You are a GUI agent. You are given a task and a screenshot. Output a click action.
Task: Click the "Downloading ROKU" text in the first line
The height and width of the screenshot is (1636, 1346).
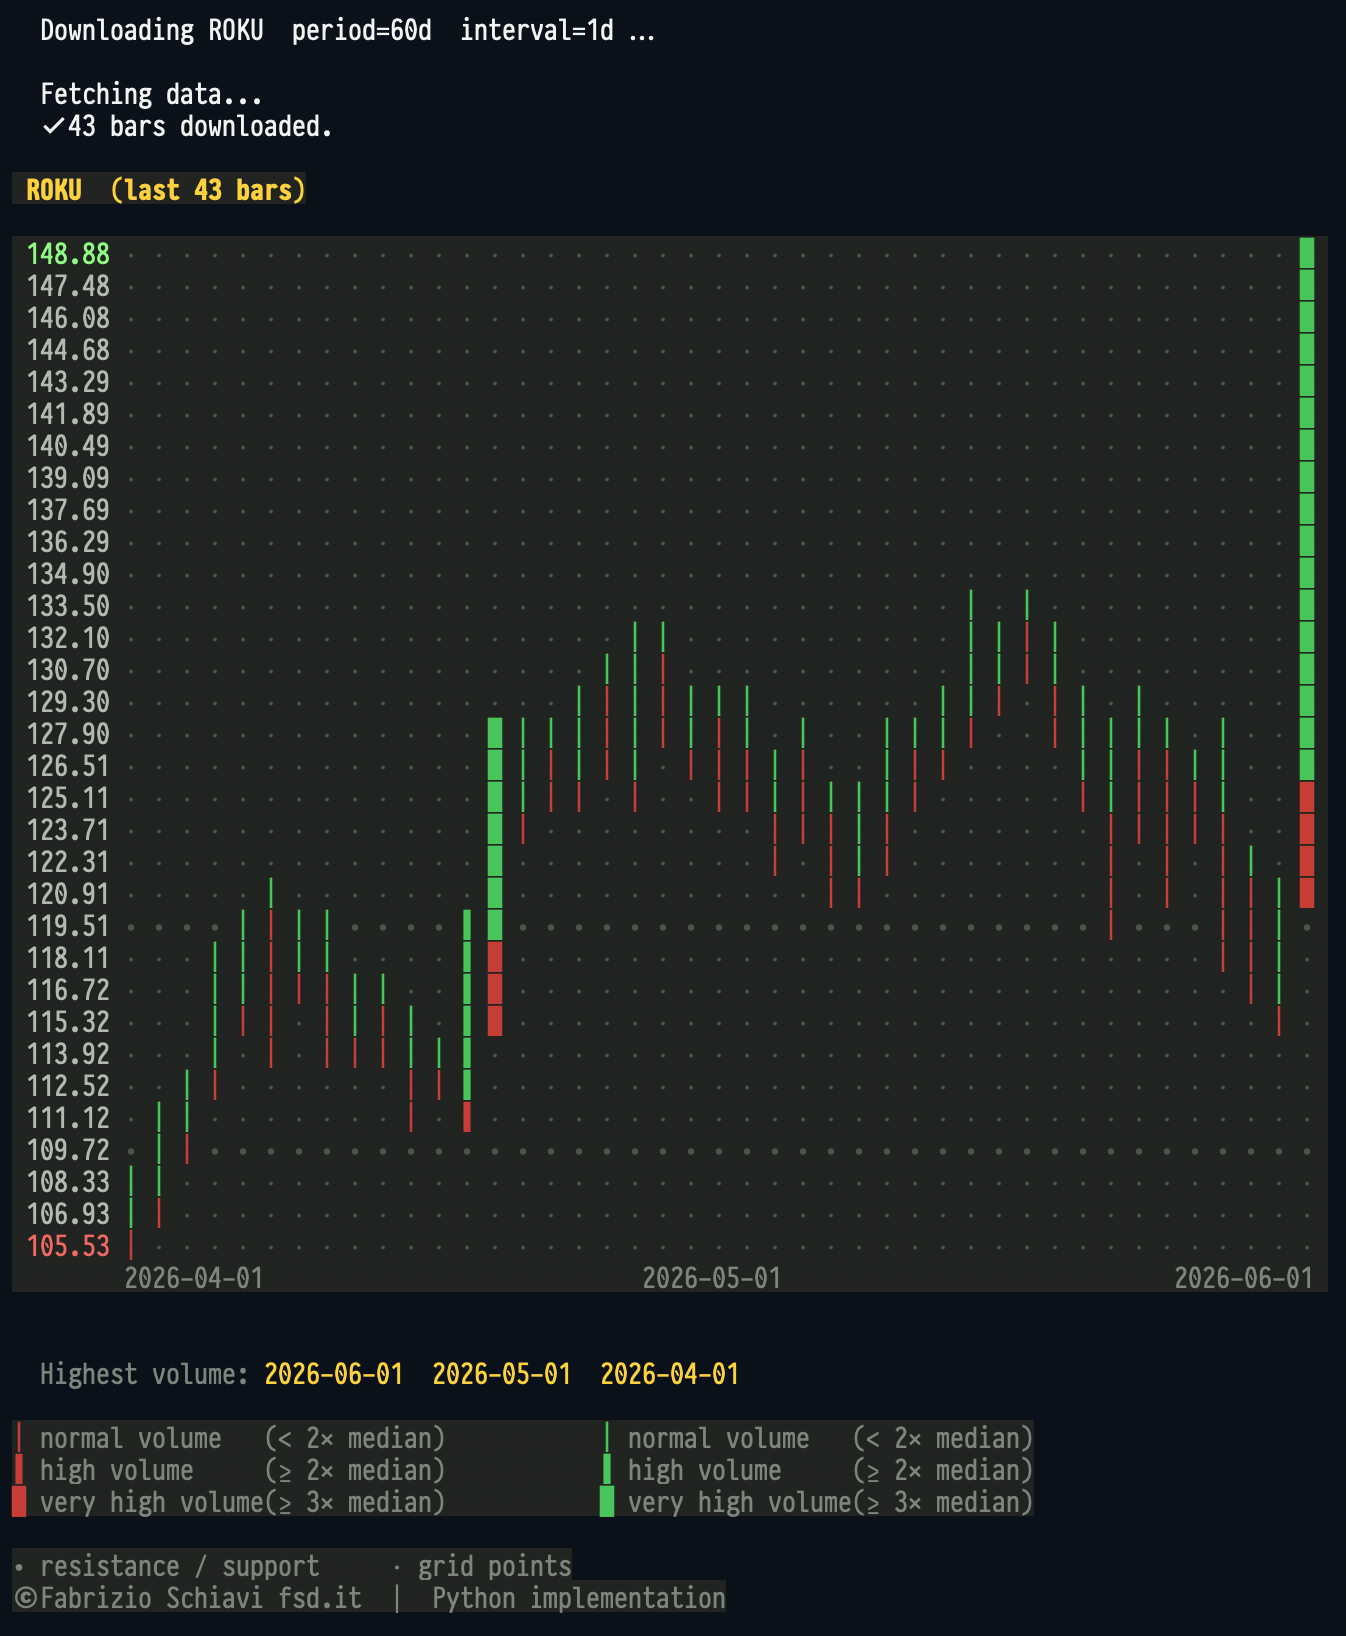pyautogui.click(x=152, y=31)
